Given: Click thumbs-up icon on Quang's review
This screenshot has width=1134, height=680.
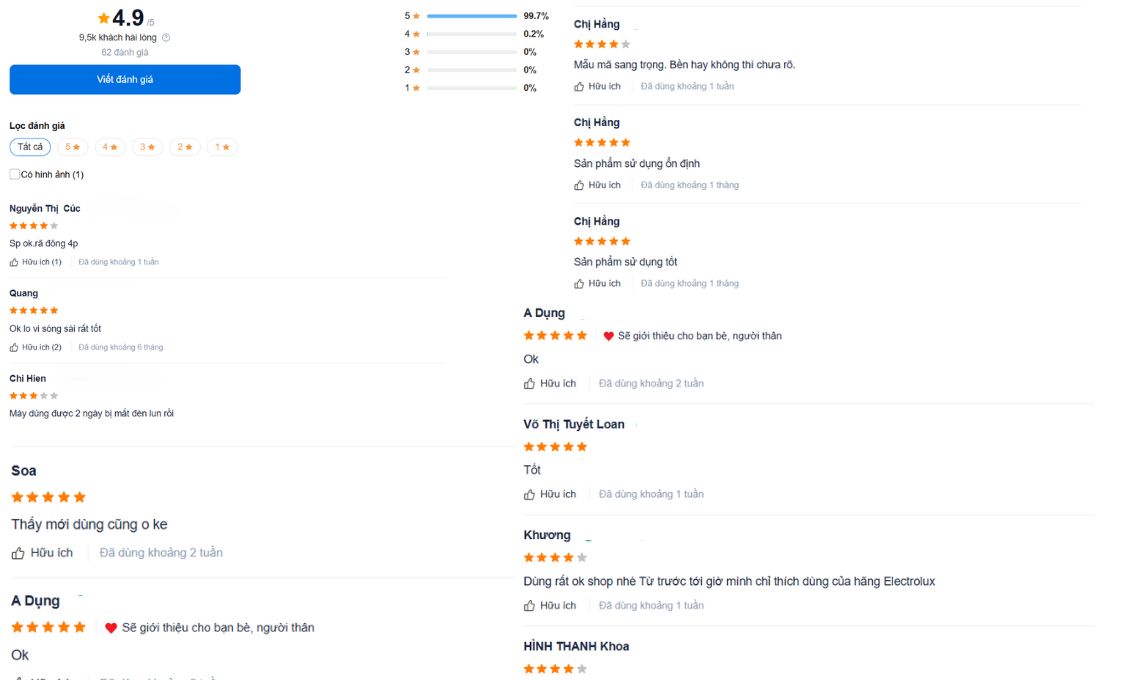Looking at the screenshot, I should click(15, 347).
